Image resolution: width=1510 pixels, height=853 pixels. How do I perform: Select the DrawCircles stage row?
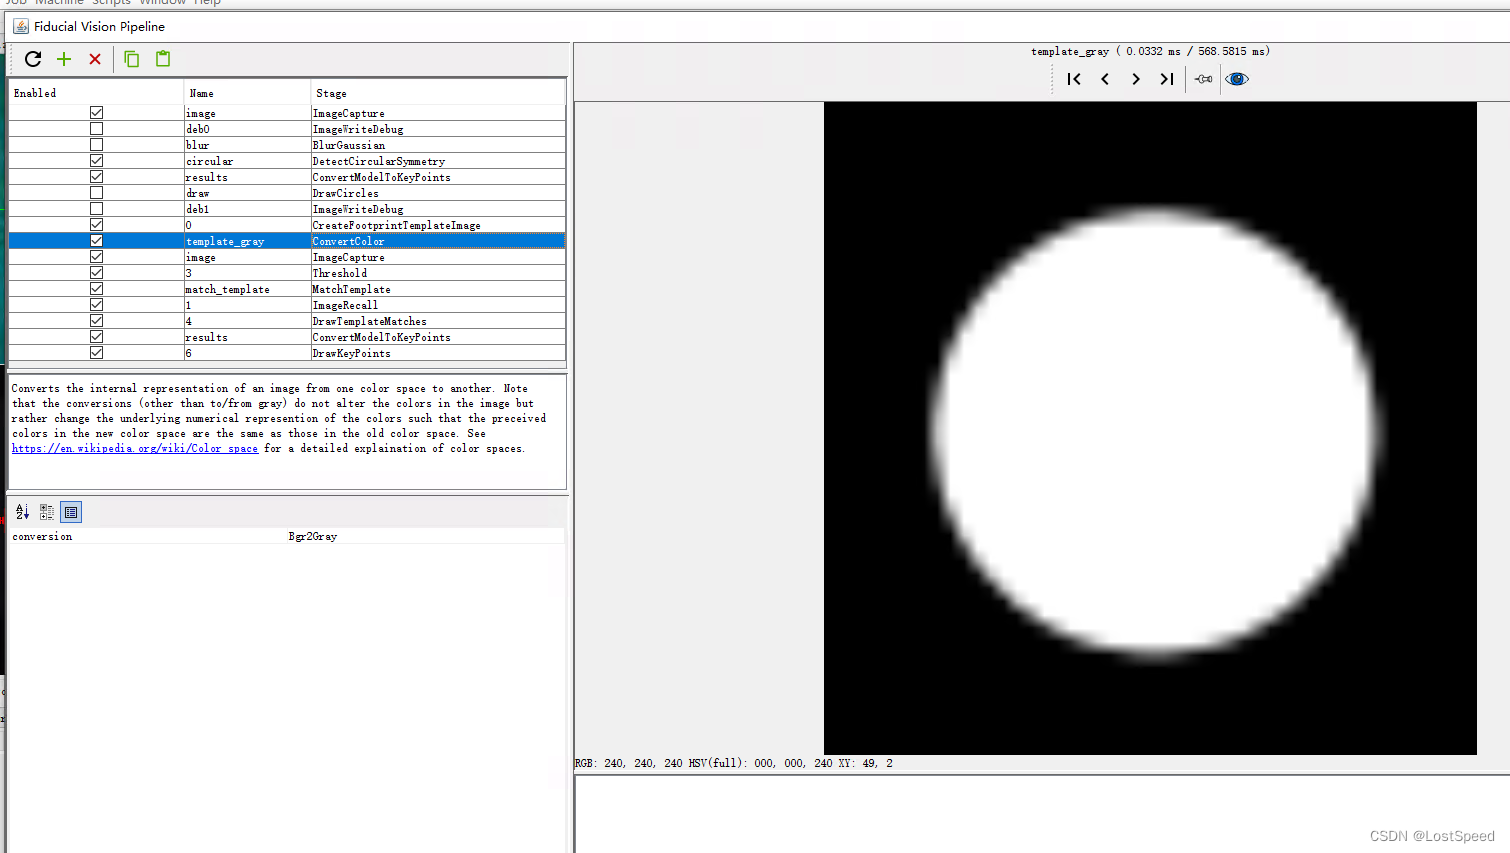click(x=287, y=193)
